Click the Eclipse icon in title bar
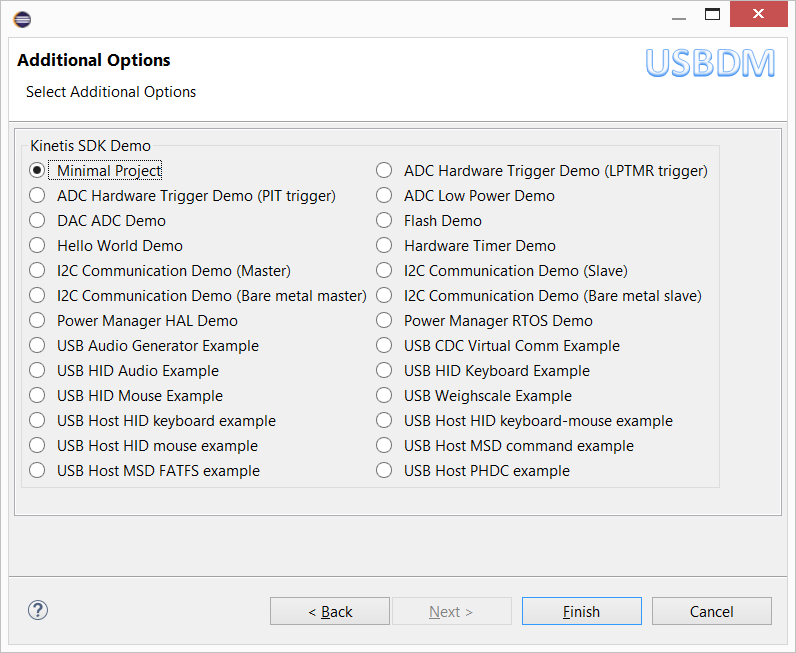Screen dimensions: 796x653 [x=22, y=18]
